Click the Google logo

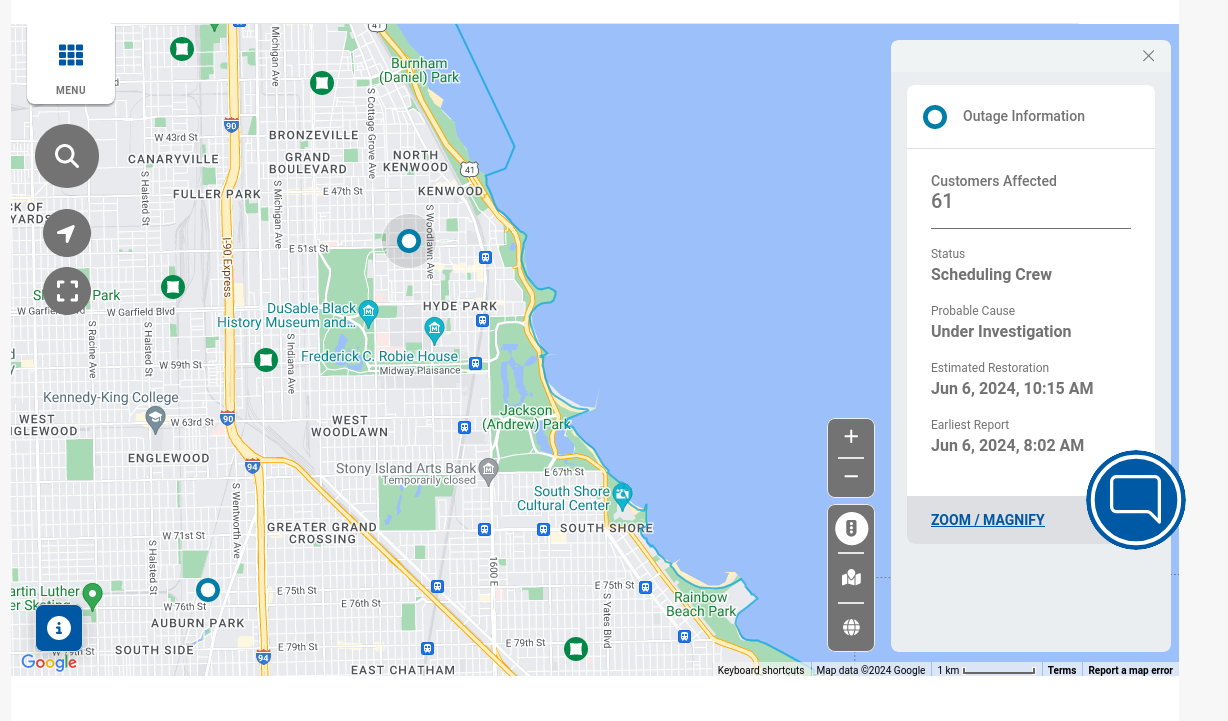coord(49,662)
